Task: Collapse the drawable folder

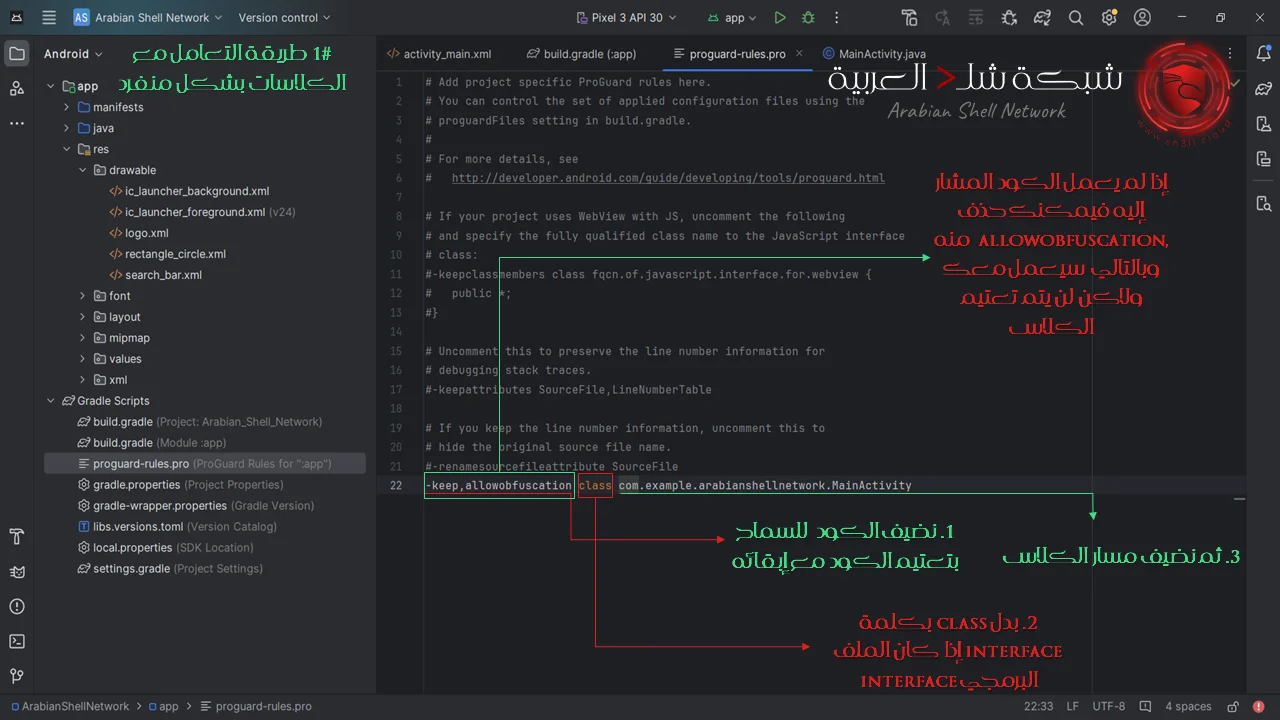Action: point(83,170)
